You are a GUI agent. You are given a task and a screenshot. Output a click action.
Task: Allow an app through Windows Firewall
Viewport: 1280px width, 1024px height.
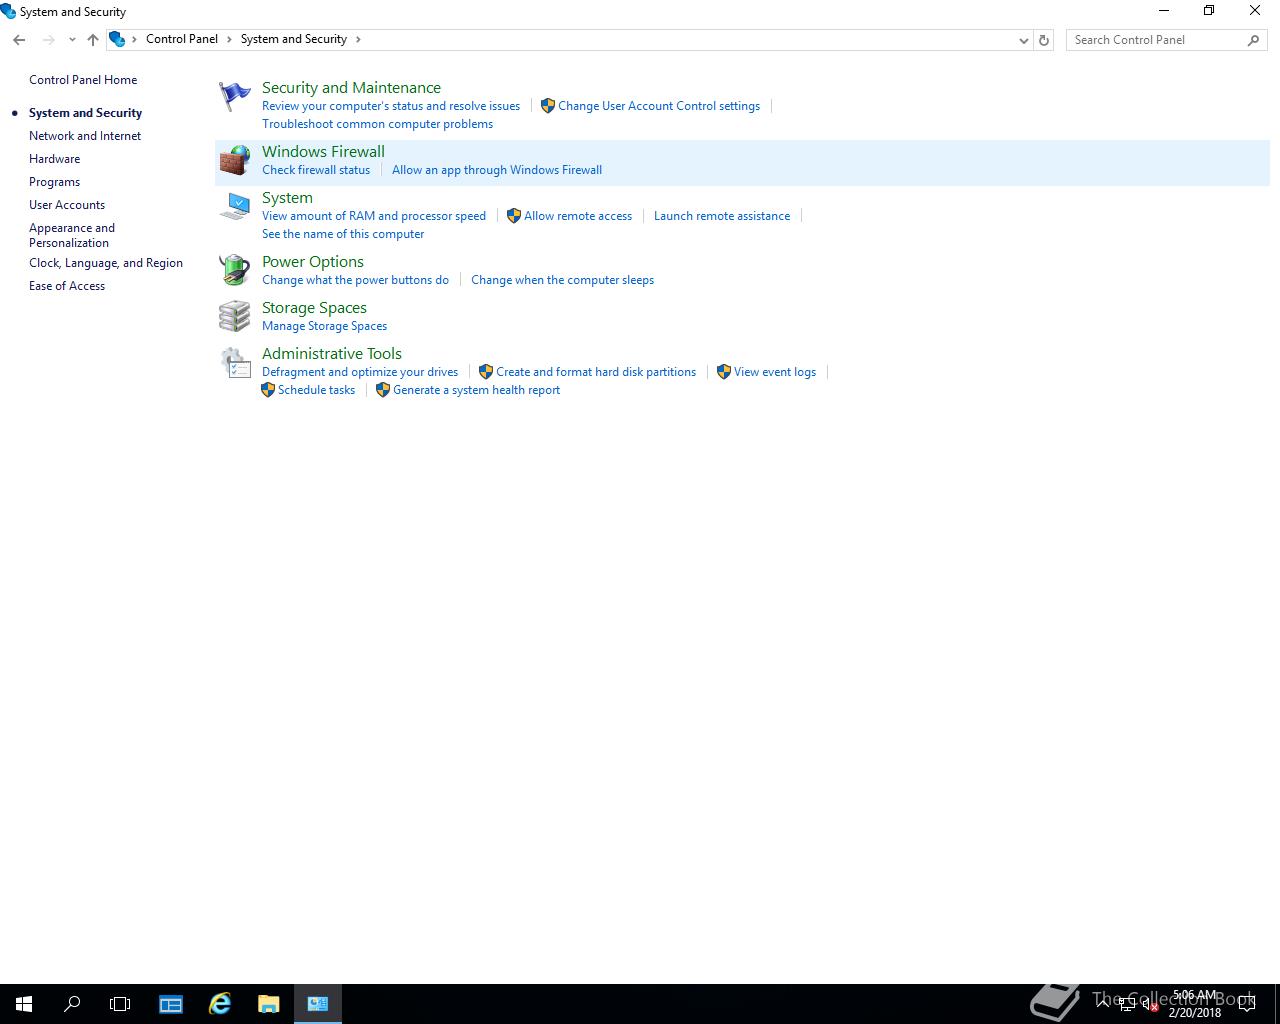pos(497,170)
